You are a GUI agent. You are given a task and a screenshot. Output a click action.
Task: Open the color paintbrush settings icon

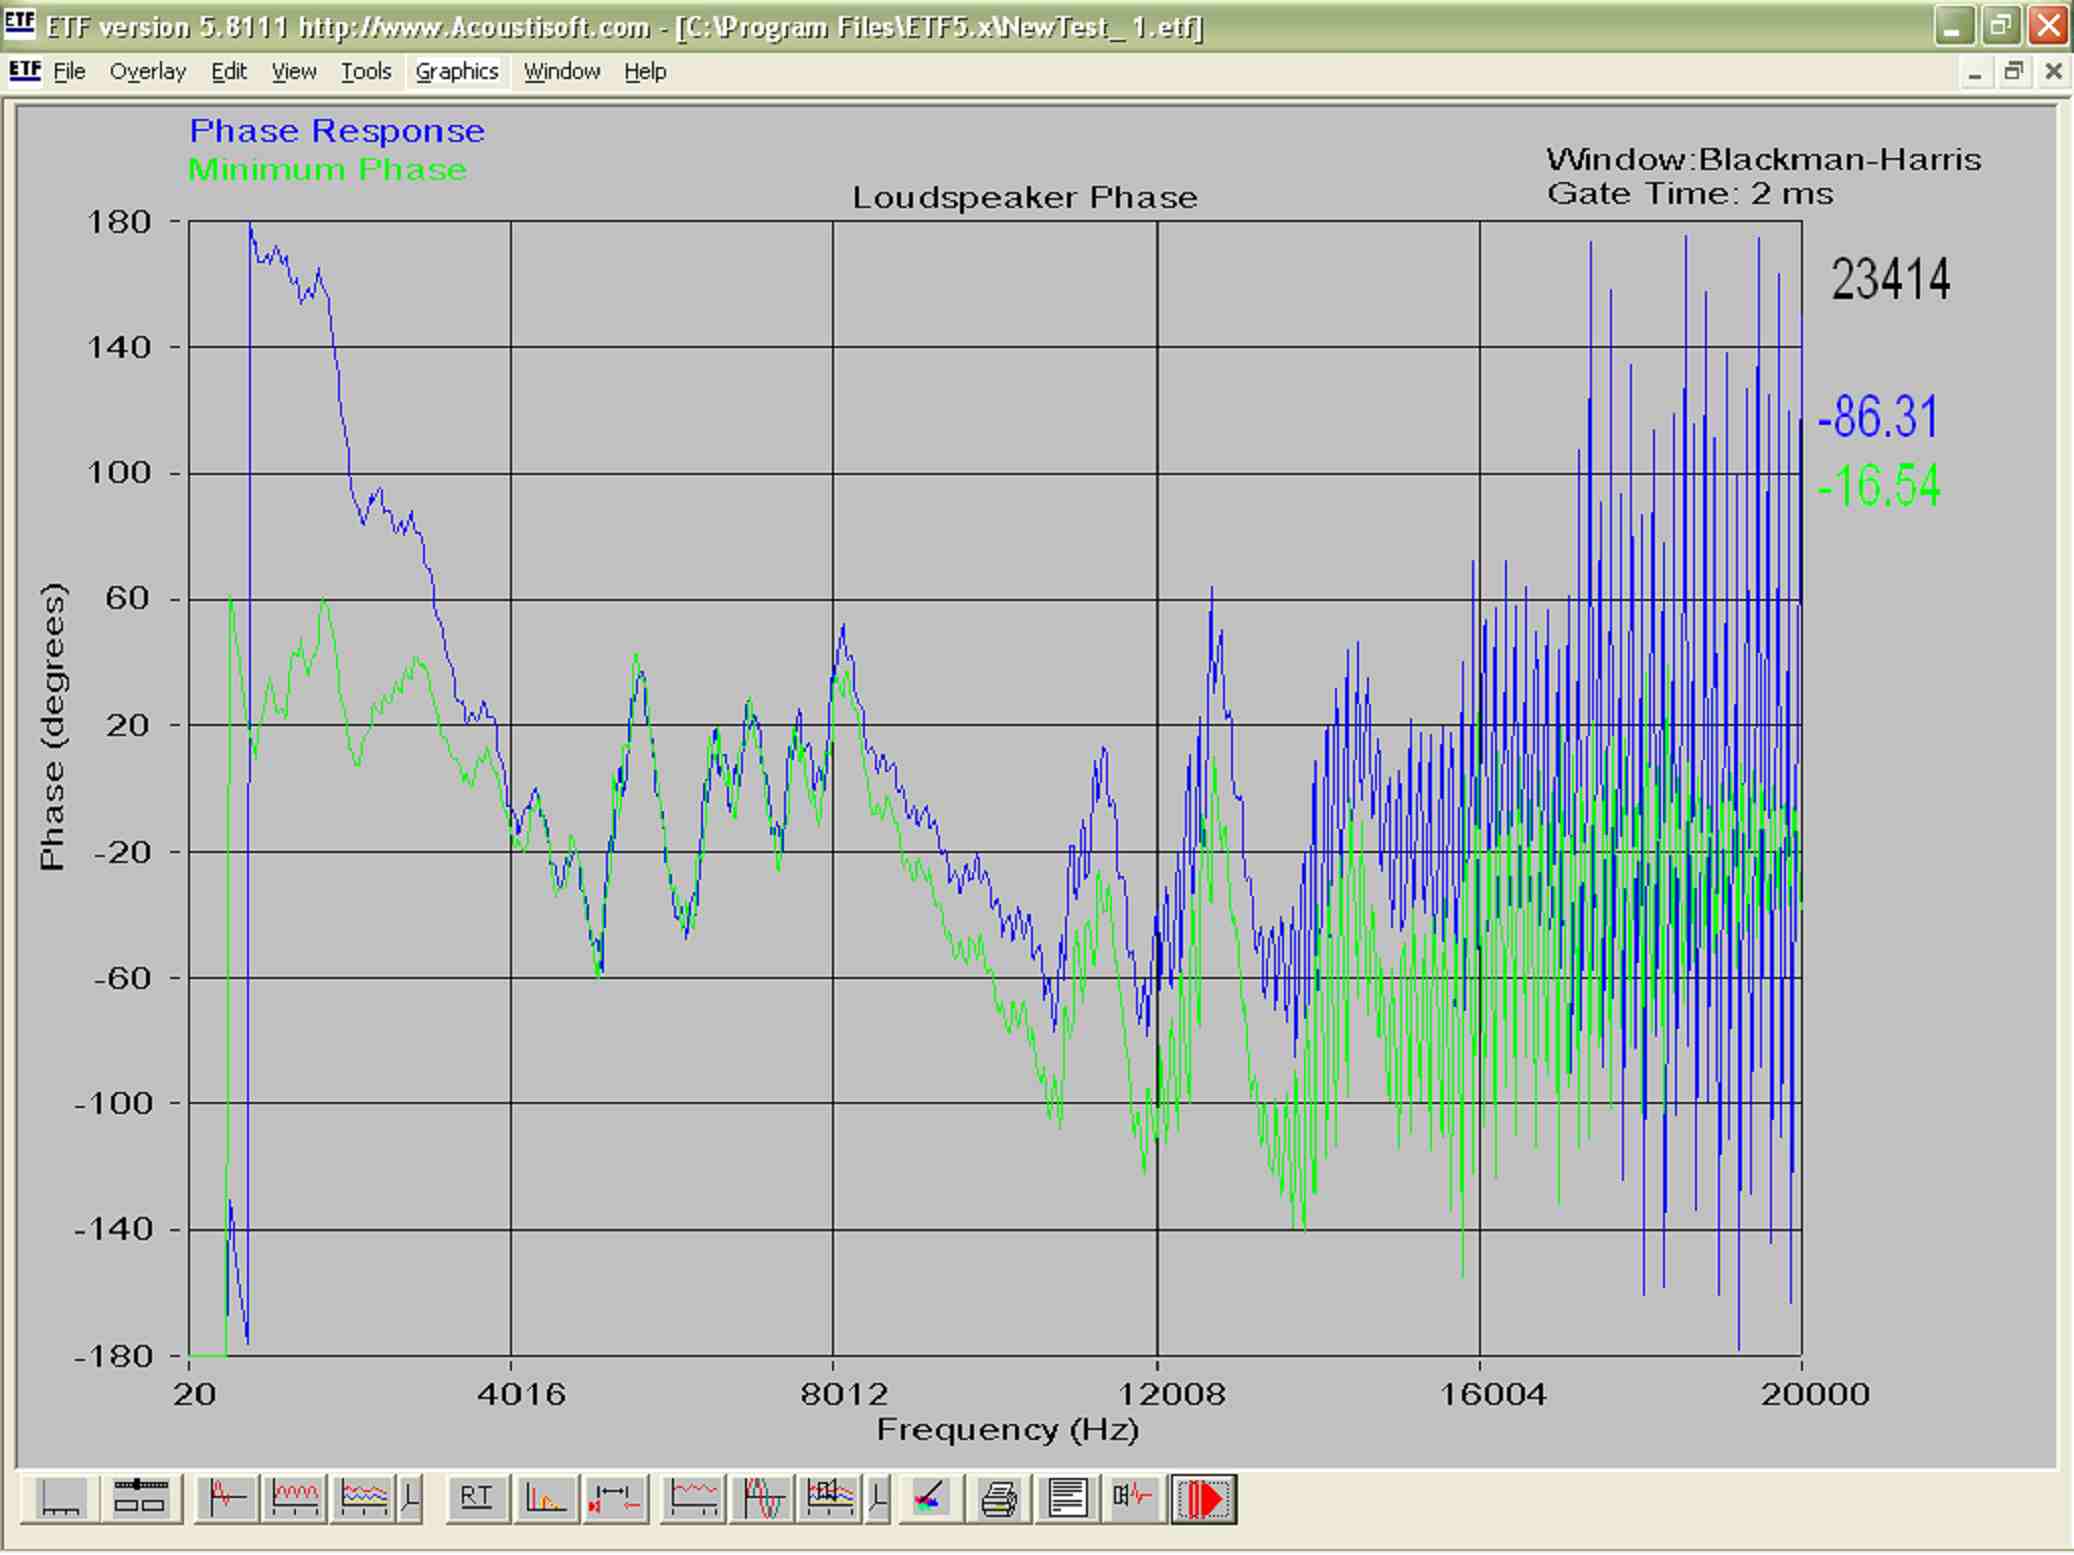929,1498
